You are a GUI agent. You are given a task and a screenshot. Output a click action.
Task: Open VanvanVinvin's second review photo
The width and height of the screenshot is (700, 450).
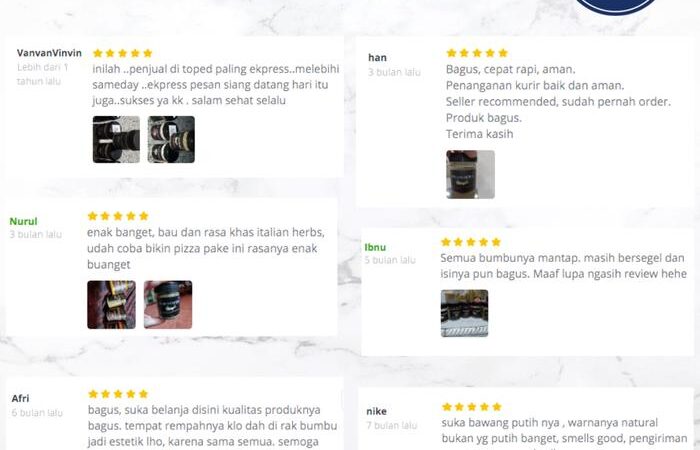(x=171, y=139)
